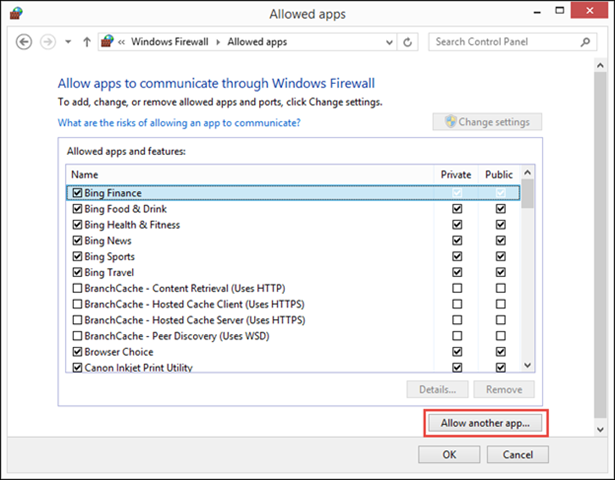Image resolution: width=615 pixels, height=480 pixels.
Task: Toggle Public checkbox for Browser Choice
Action: [x=500, y=352]
